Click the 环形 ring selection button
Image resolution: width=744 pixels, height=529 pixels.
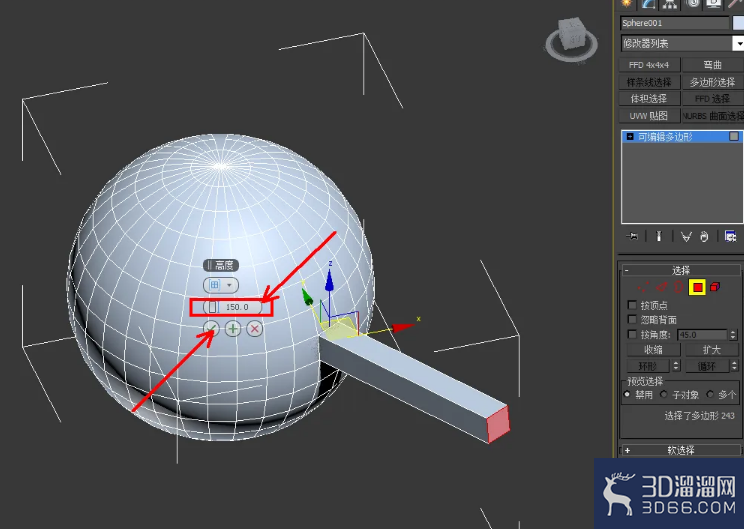(x=648, y=366)
